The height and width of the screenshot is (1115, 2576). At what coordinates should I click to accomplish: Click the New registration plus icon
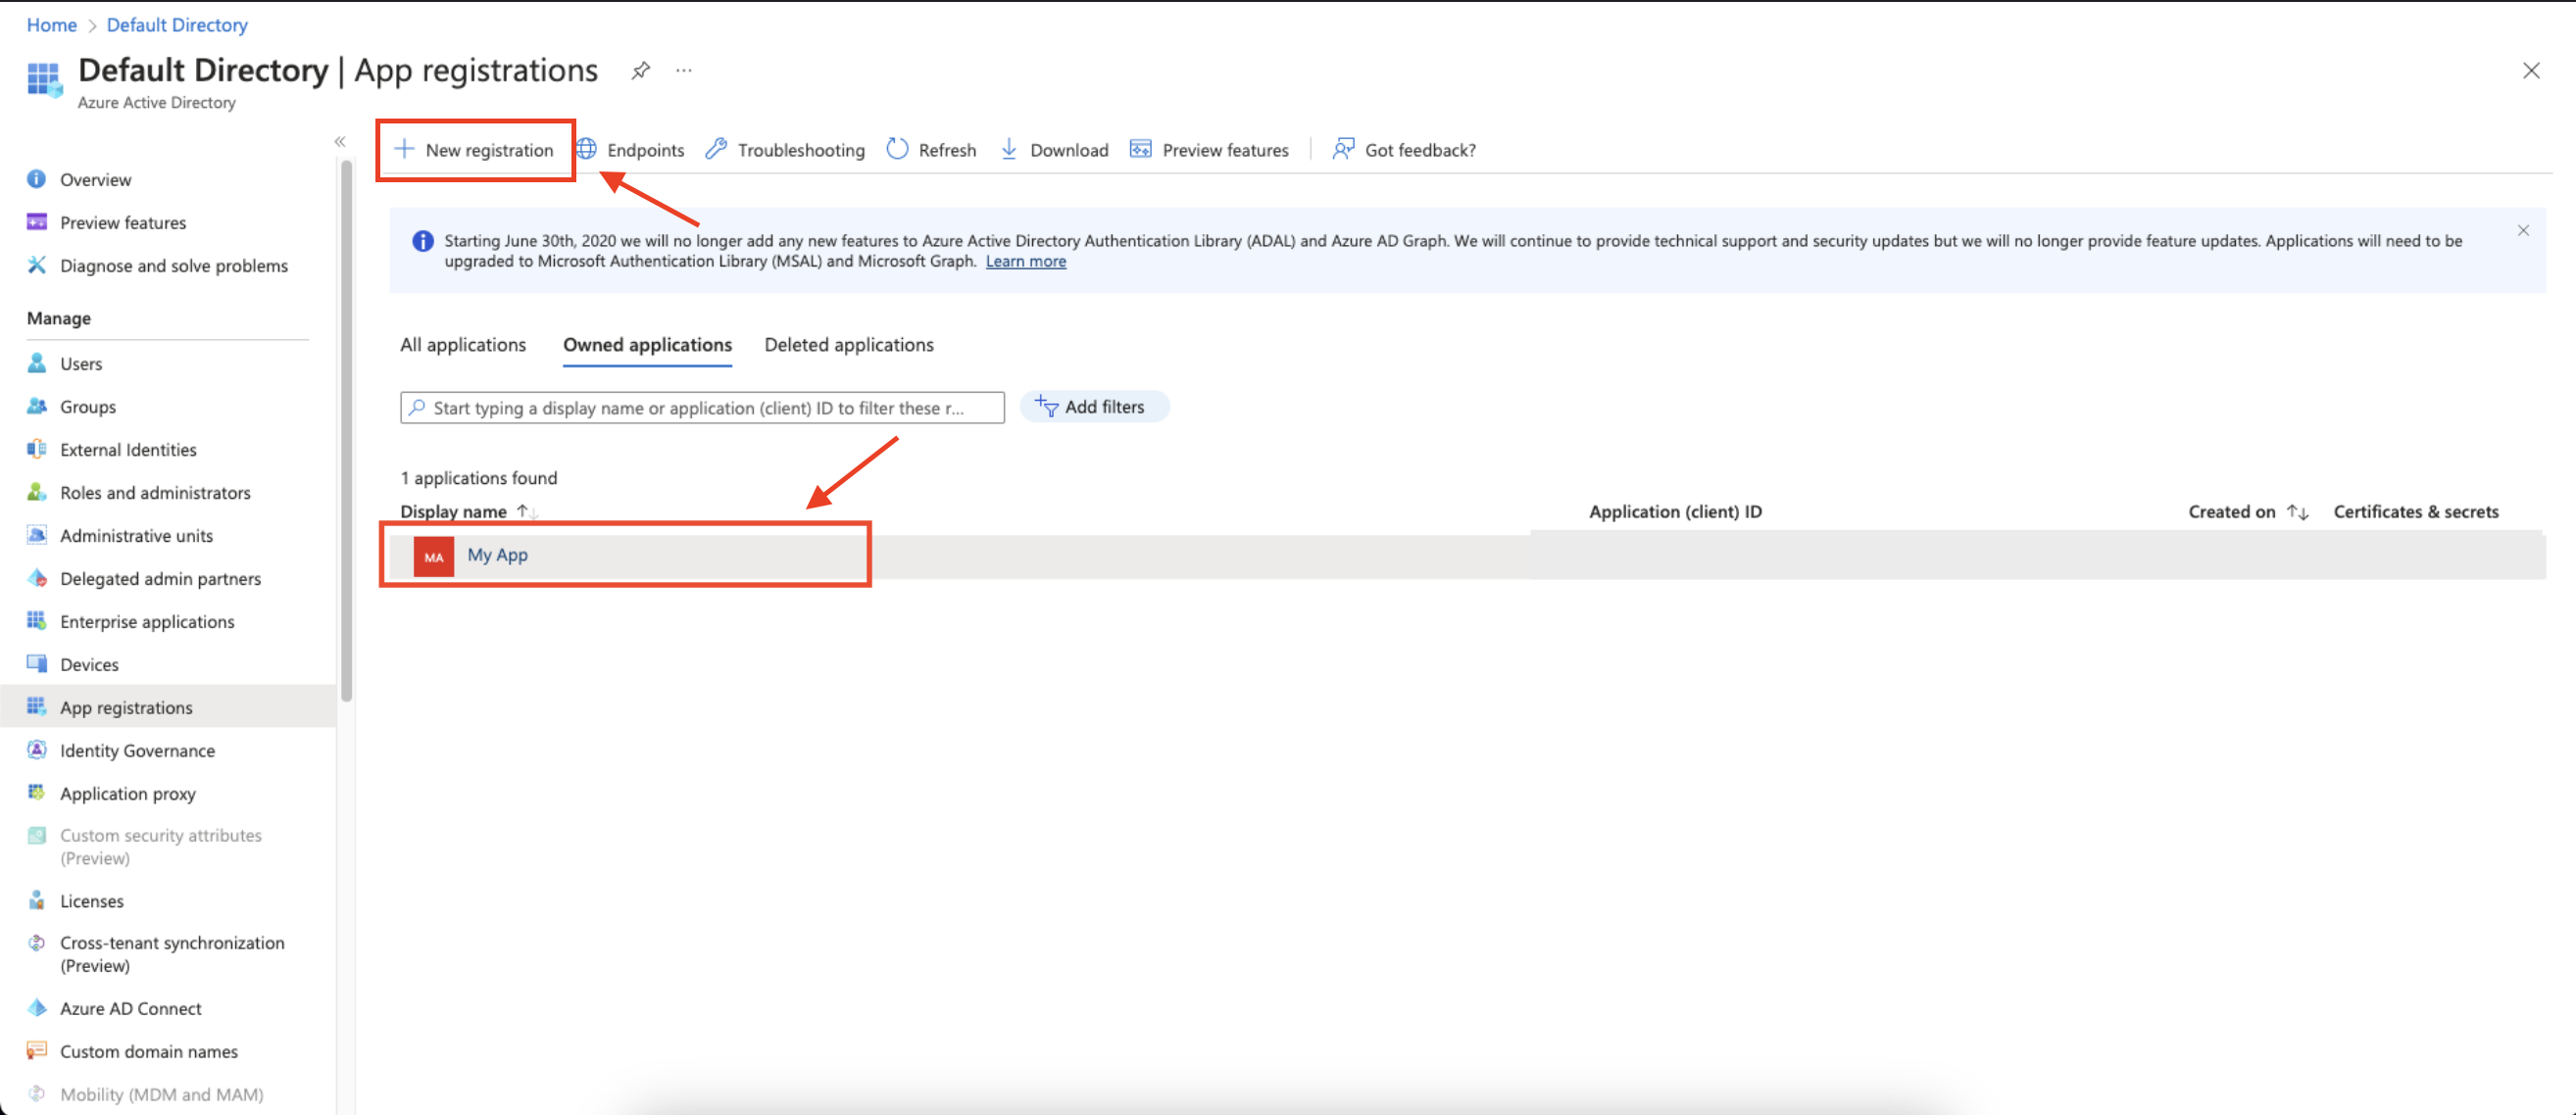pyautogui.click(x=404, y=149)
